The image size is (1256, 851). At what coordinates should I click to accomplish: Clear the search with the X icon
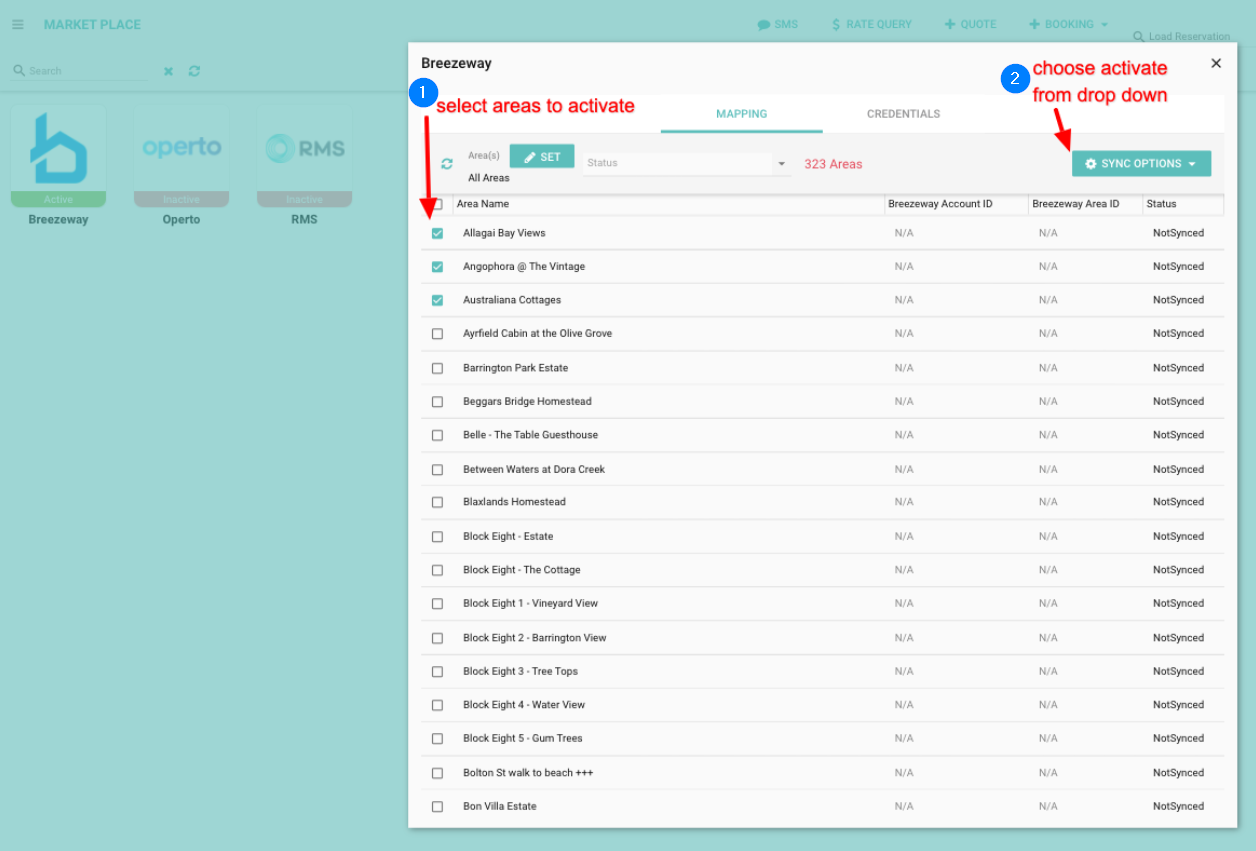[x=168, y=71]
